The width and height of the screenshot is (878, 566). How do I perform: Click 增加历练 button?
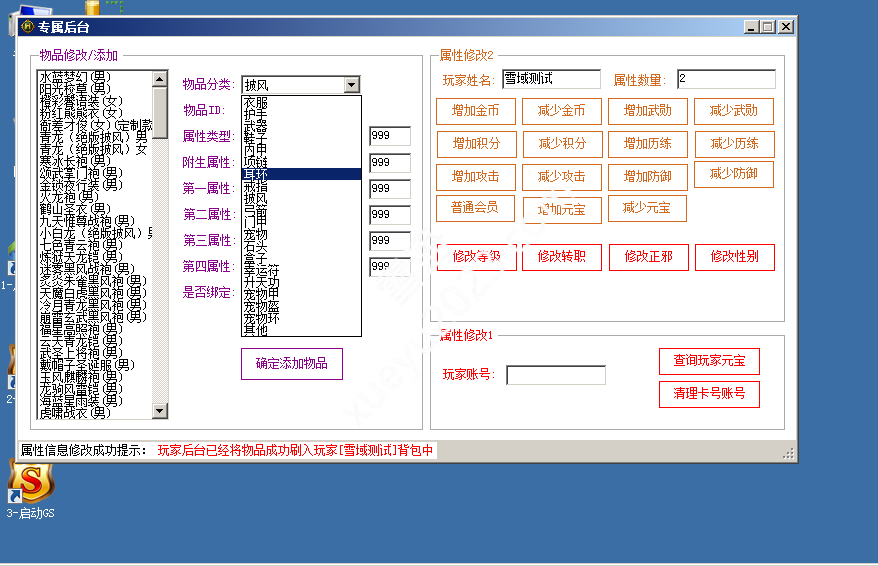click(x=648, y=144)
